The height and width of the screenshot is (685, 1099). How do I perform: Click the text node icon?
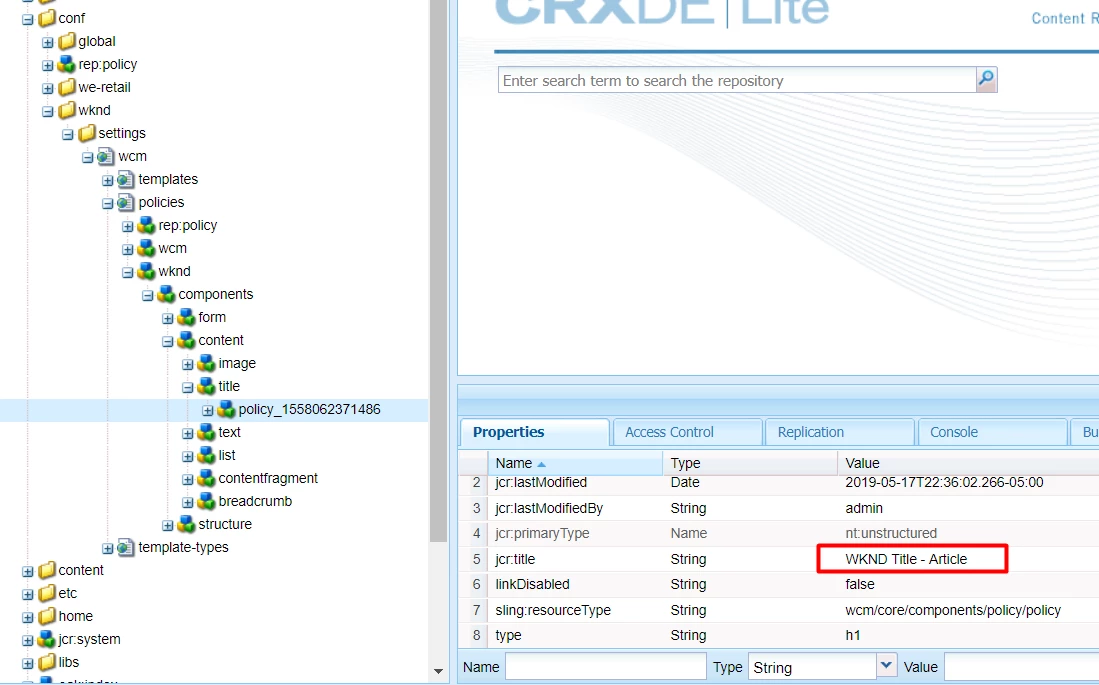coord(206,433)
